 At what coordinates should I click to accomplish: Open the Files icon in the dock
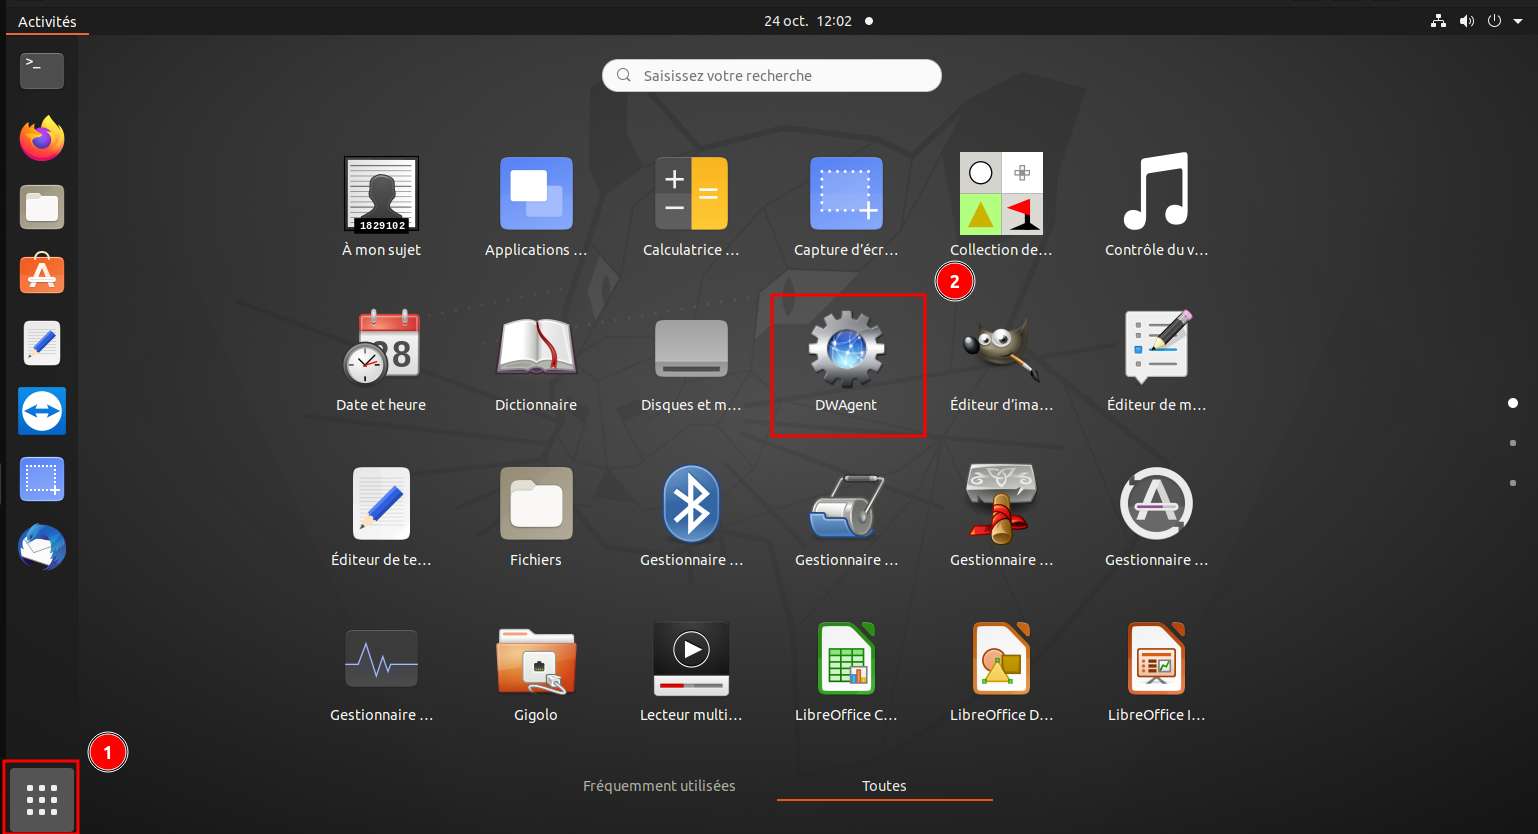tap(42, 207)
